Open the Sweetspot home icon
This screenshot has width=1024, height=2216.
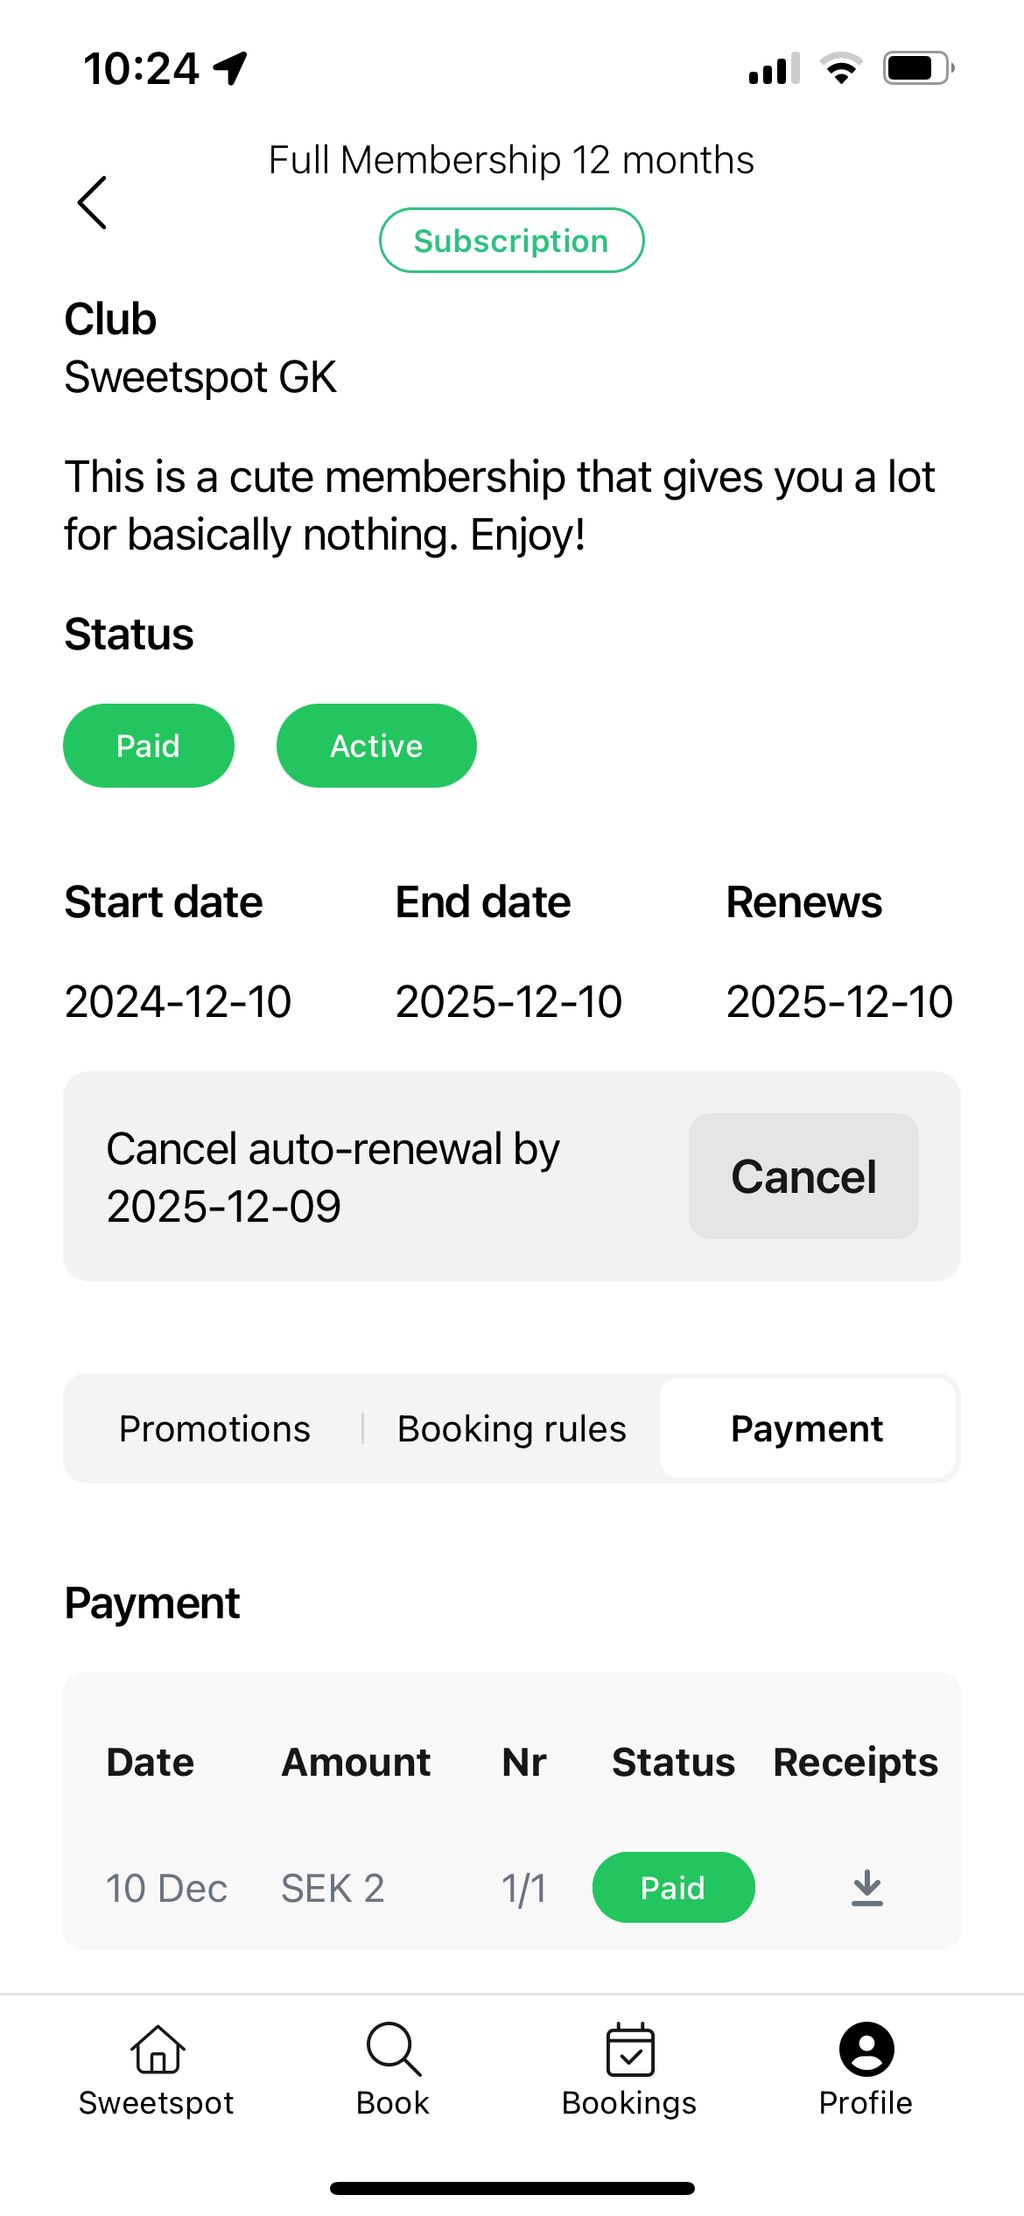[x=157, y=2049]
